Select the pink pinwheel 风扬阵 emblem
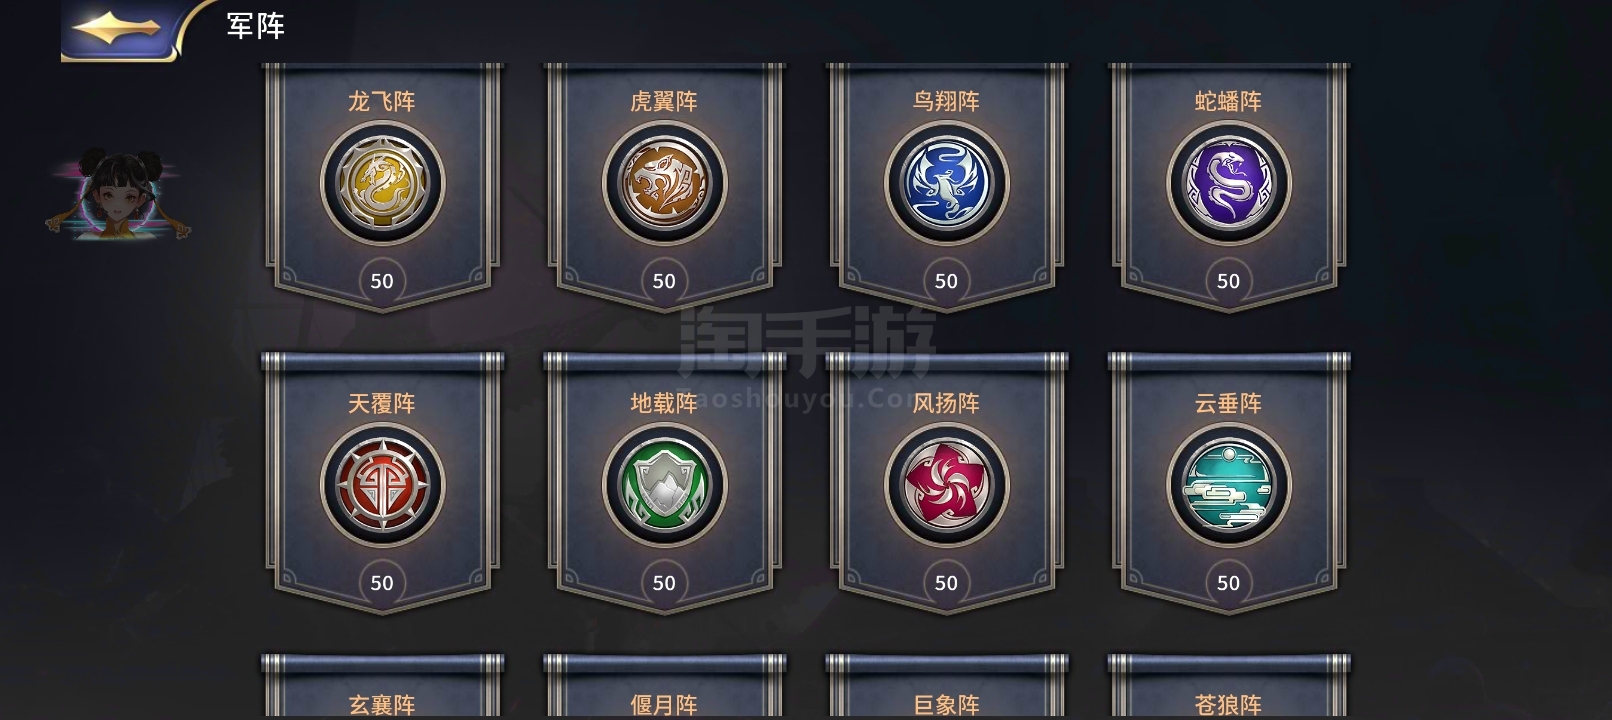The width and height of the screenshot is (1612, 720). (946, 486)
